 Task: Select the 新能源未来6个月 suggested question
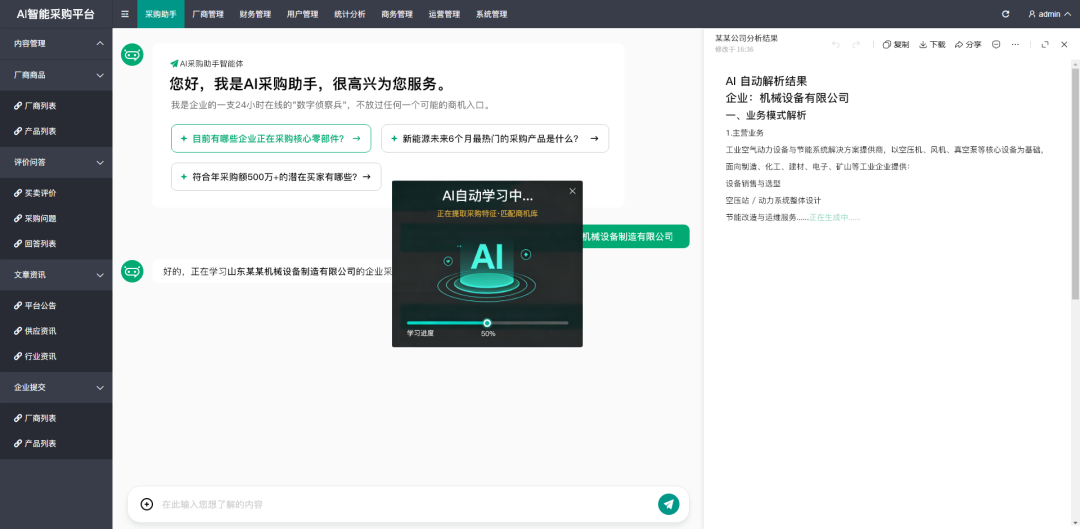(x=494, y=139)
